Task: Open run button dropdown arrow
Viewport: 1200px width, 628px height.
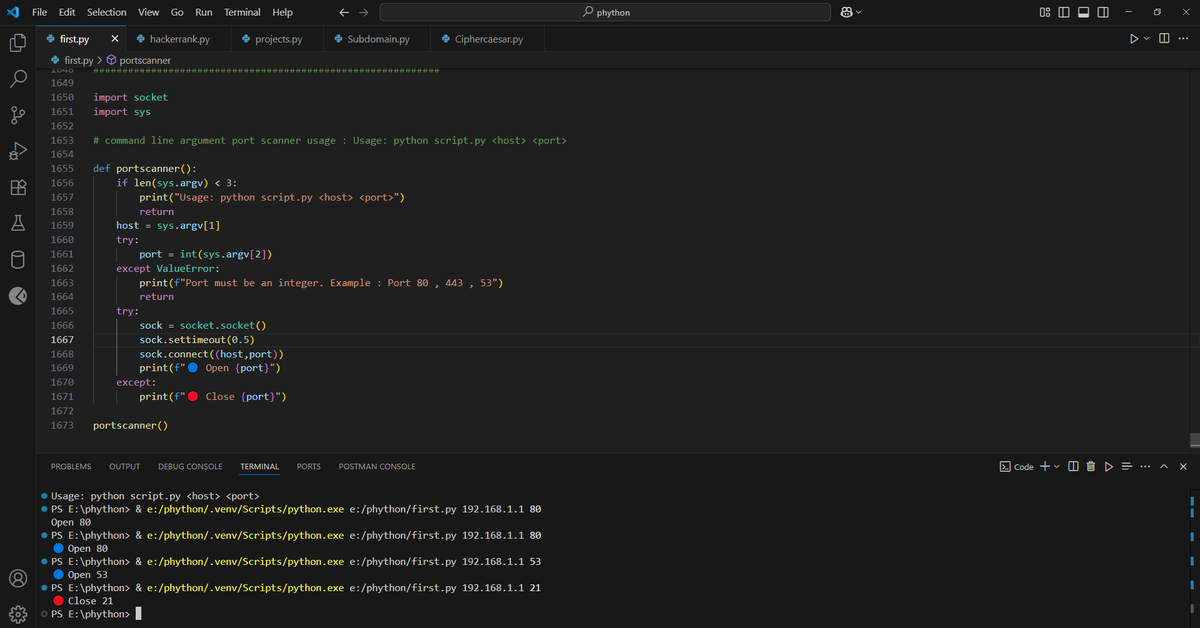Action: 1147,39
